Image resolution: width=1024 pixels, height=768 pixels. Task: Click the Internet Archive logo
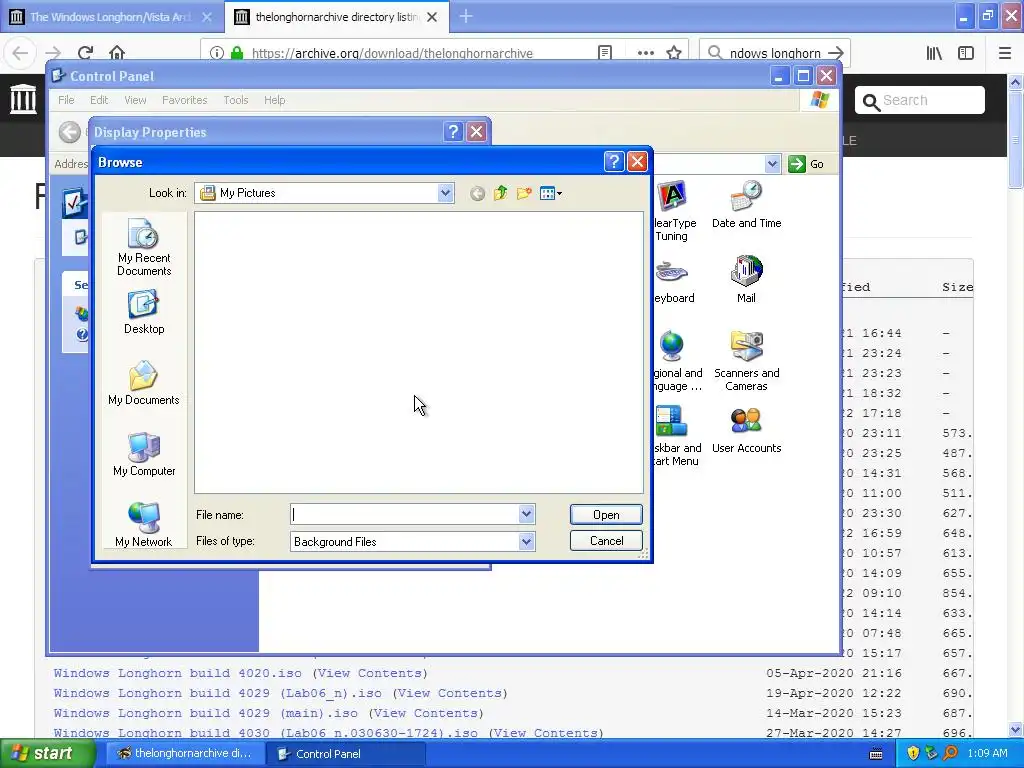click(23, 99)
